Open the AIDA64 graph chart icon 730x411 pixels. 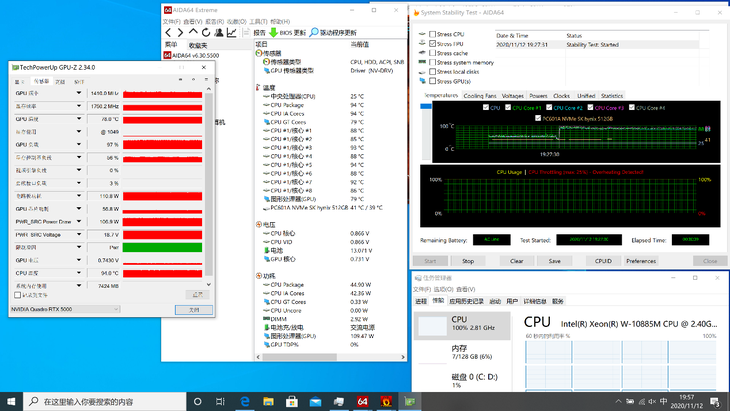pos(232,33)
